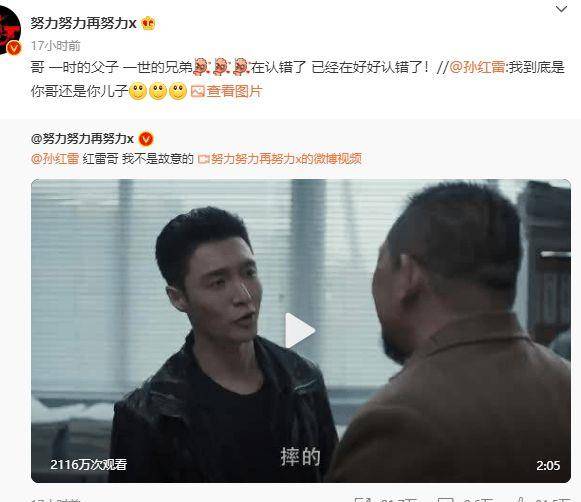Screen dimensions: 581x502
Task: Open @孙红雷 mention in original post
Action: coord(55,159)
